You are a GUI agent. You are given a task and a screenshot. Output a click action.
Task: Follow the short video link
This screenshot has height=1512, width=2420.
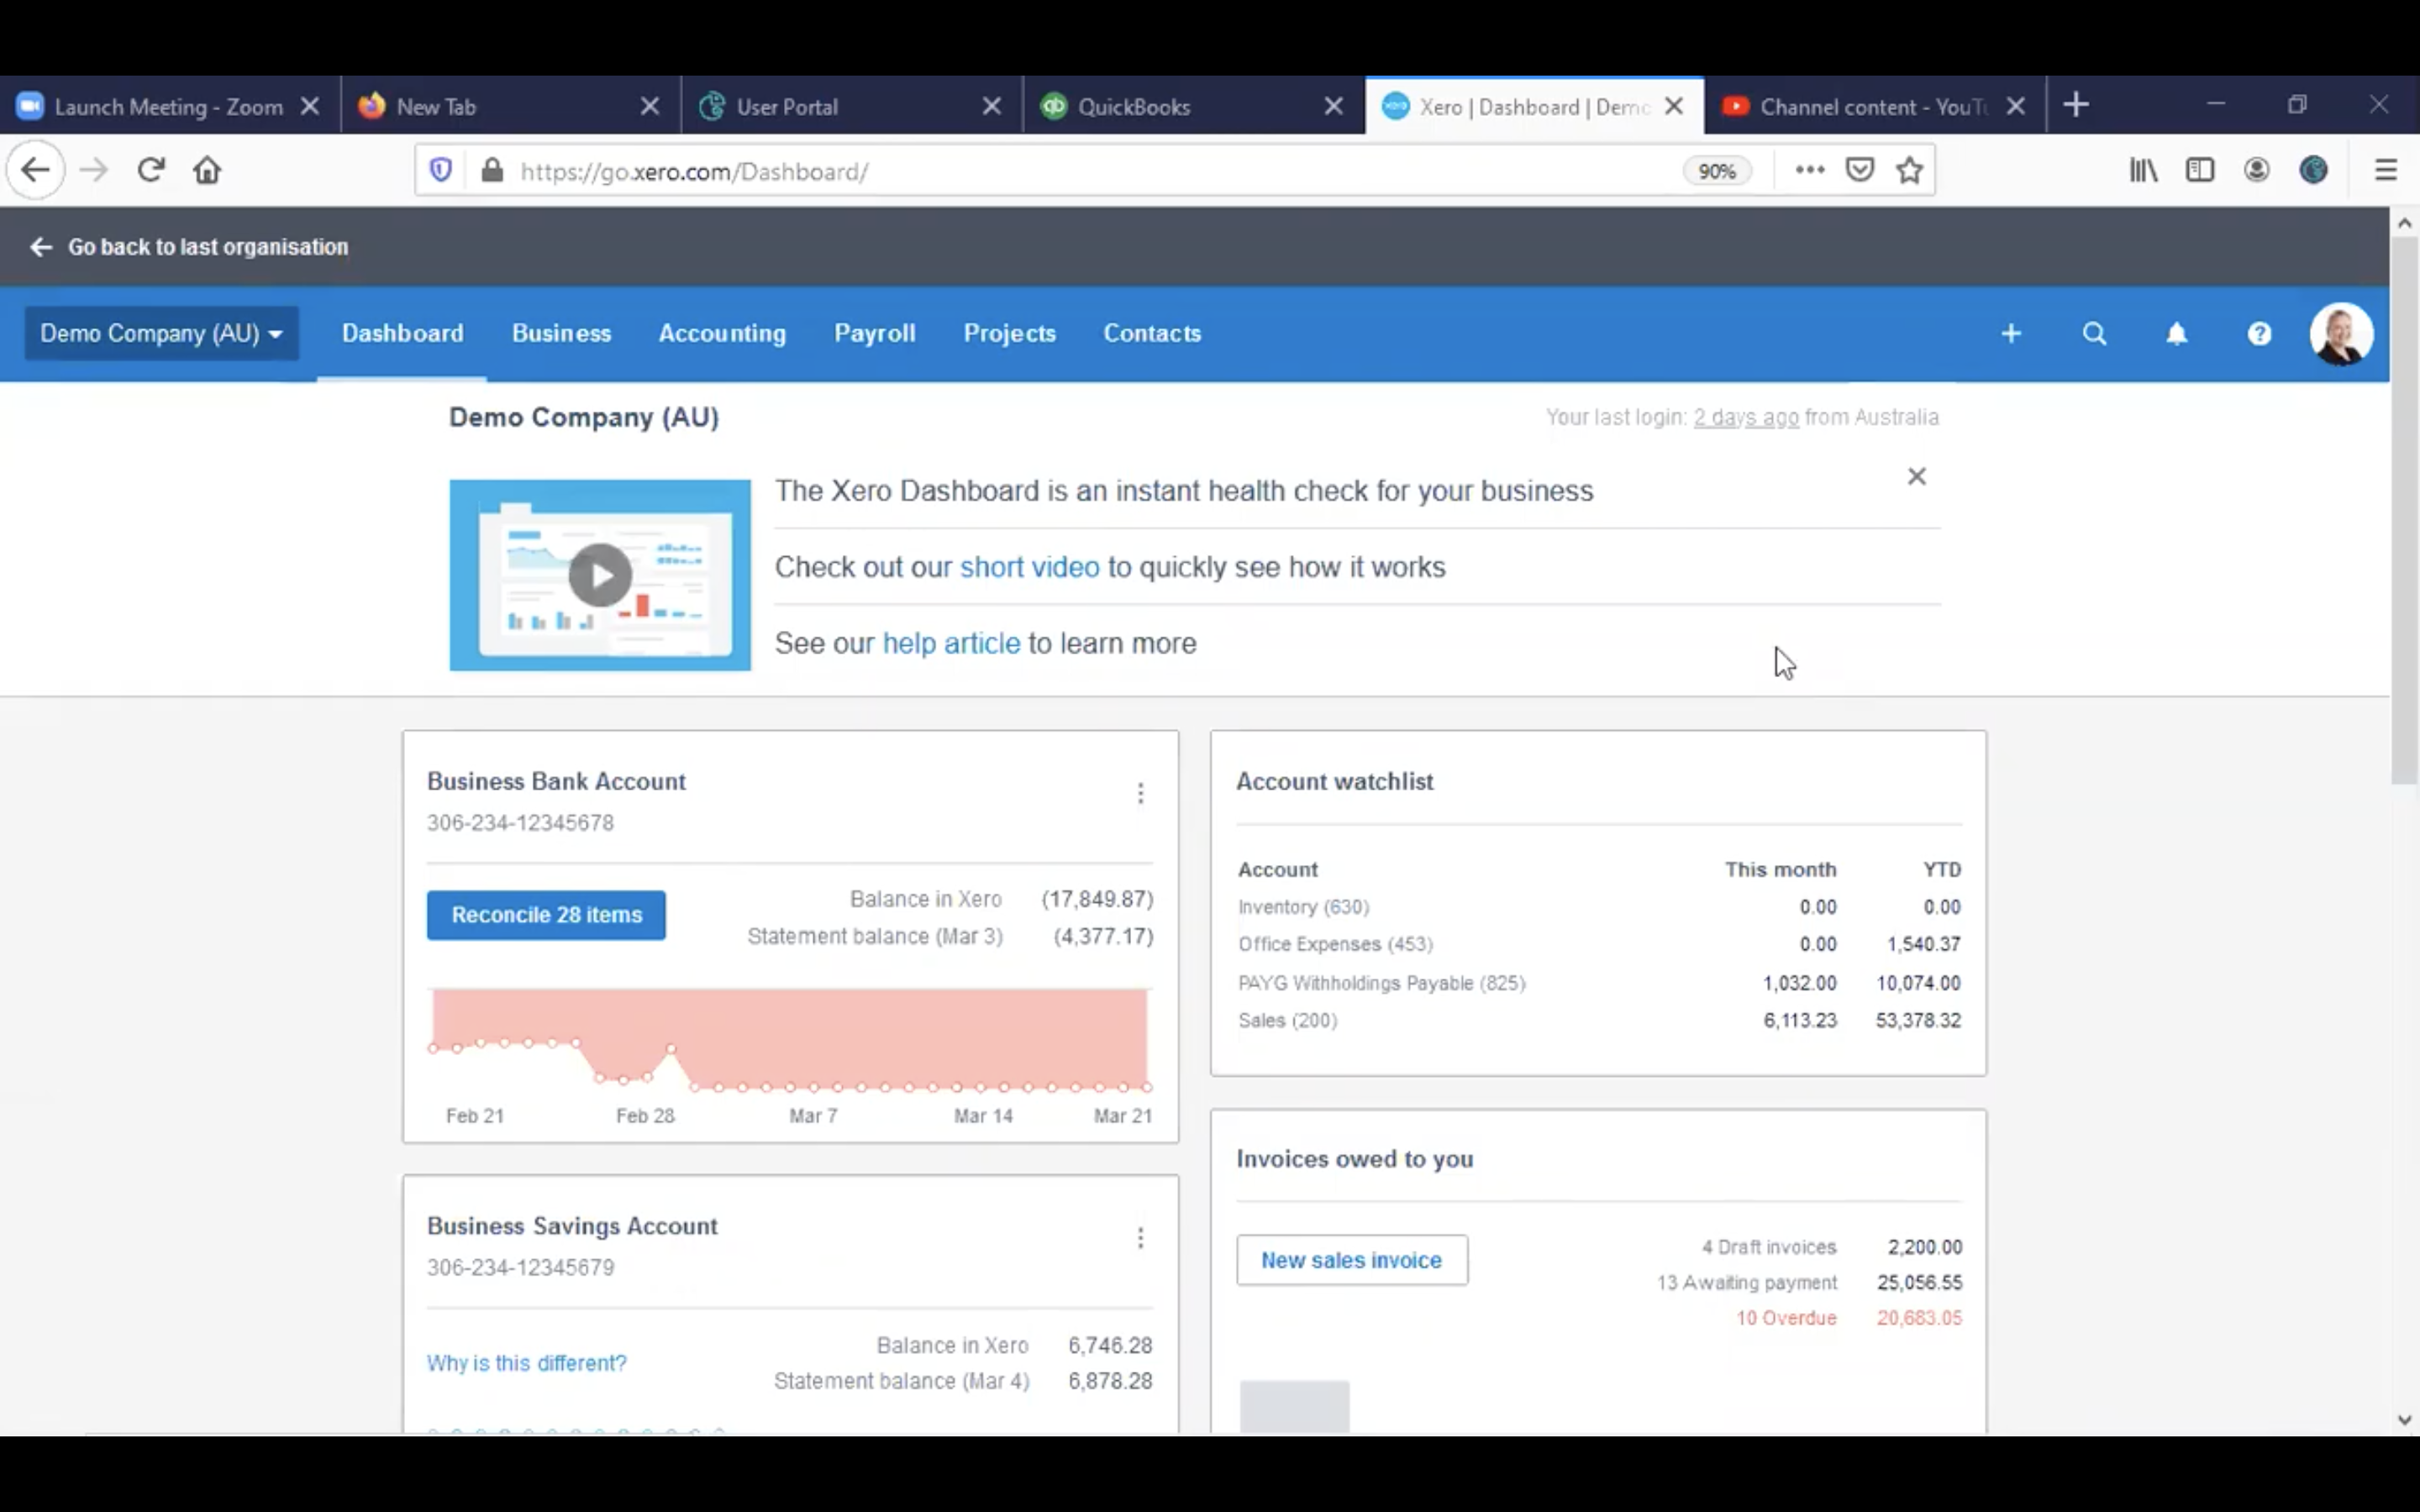pyautogui.click(x=1029, y=567)
